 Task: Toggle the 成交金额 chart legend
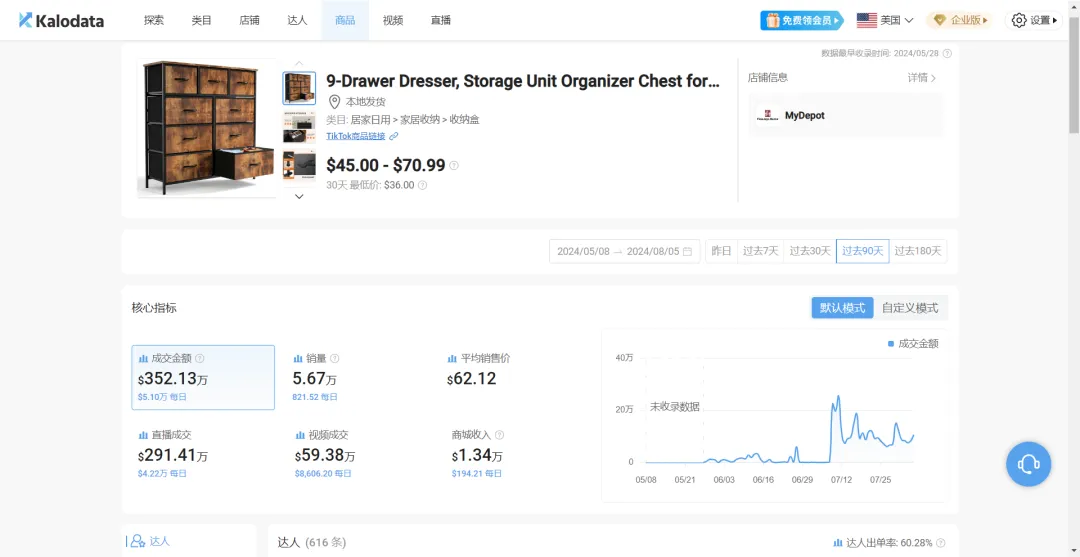913,344
